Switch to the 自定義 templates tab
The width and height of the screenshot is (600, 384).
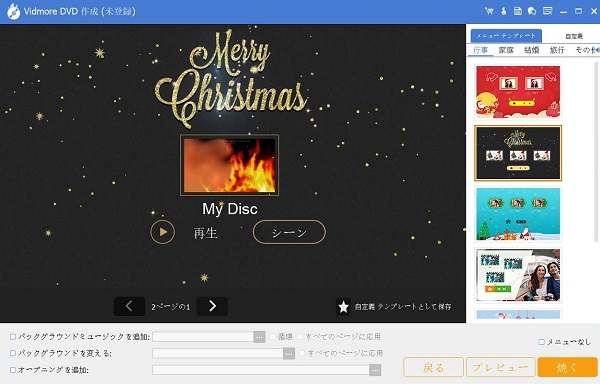pos(574,36)
